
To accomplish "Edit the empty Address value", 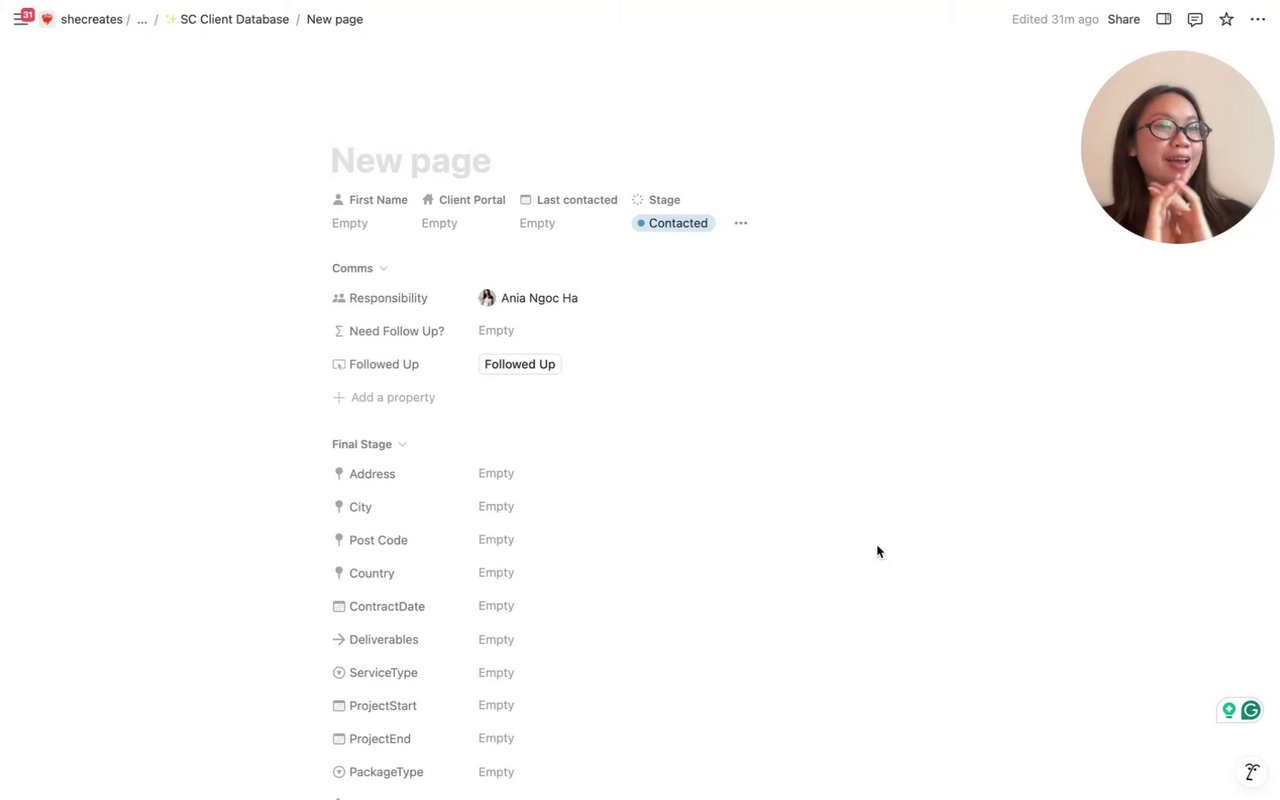I will point(496,473).
